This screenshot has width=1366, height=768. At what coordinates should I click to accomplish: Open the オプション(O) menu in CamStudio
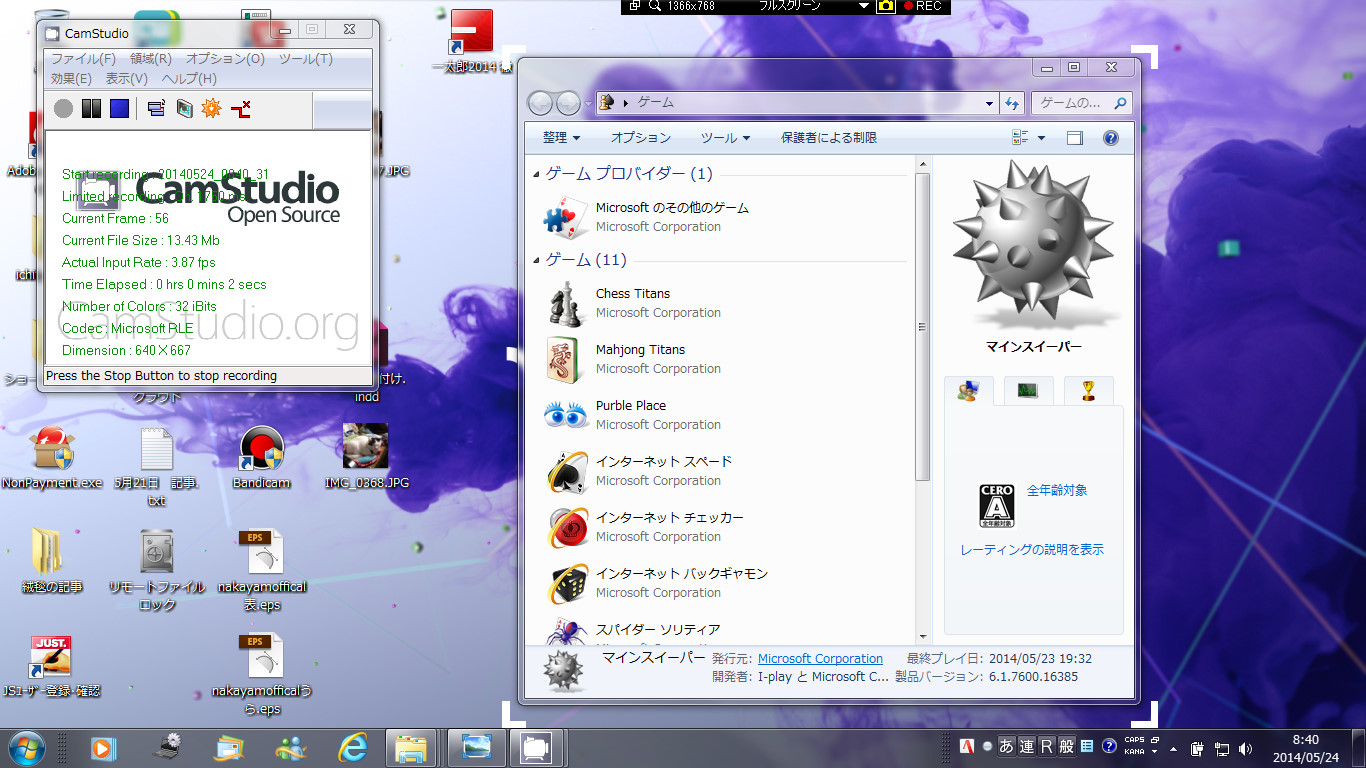[x=225, y=59]
